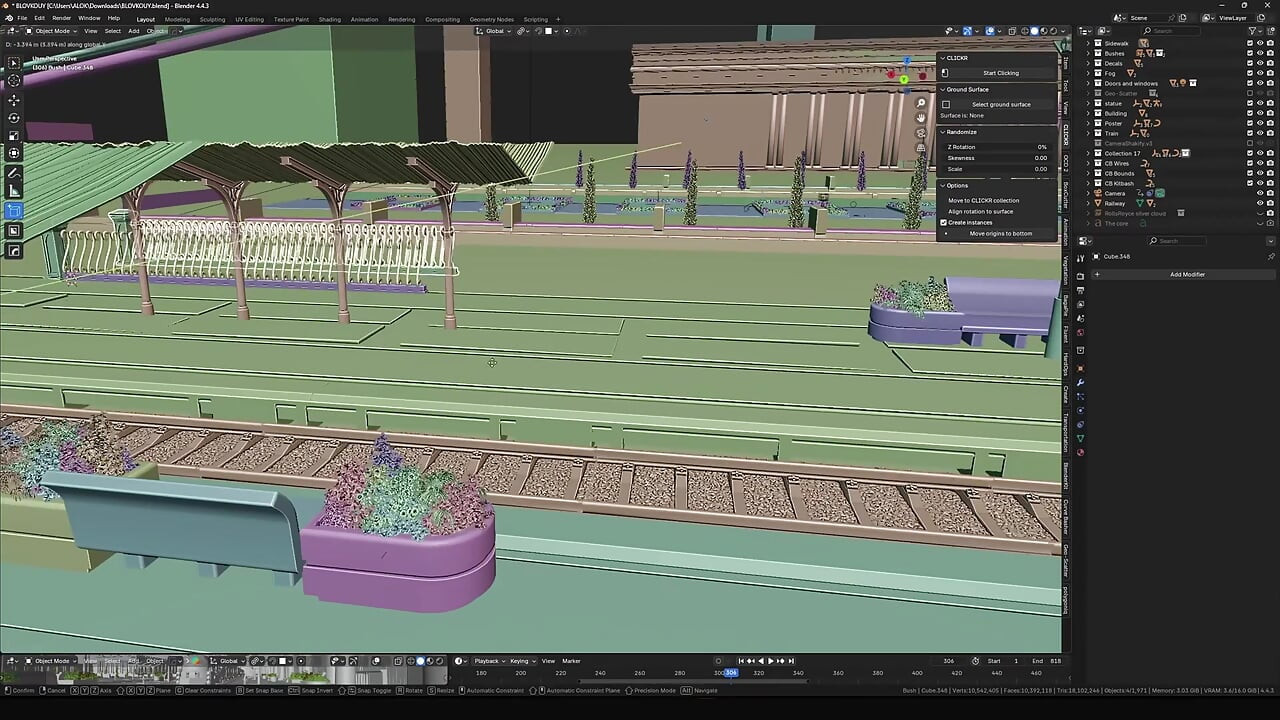Collapse the Randomize section in the CLICKR panel
The height and width of the screenshot is (720, 1280).
943,132
